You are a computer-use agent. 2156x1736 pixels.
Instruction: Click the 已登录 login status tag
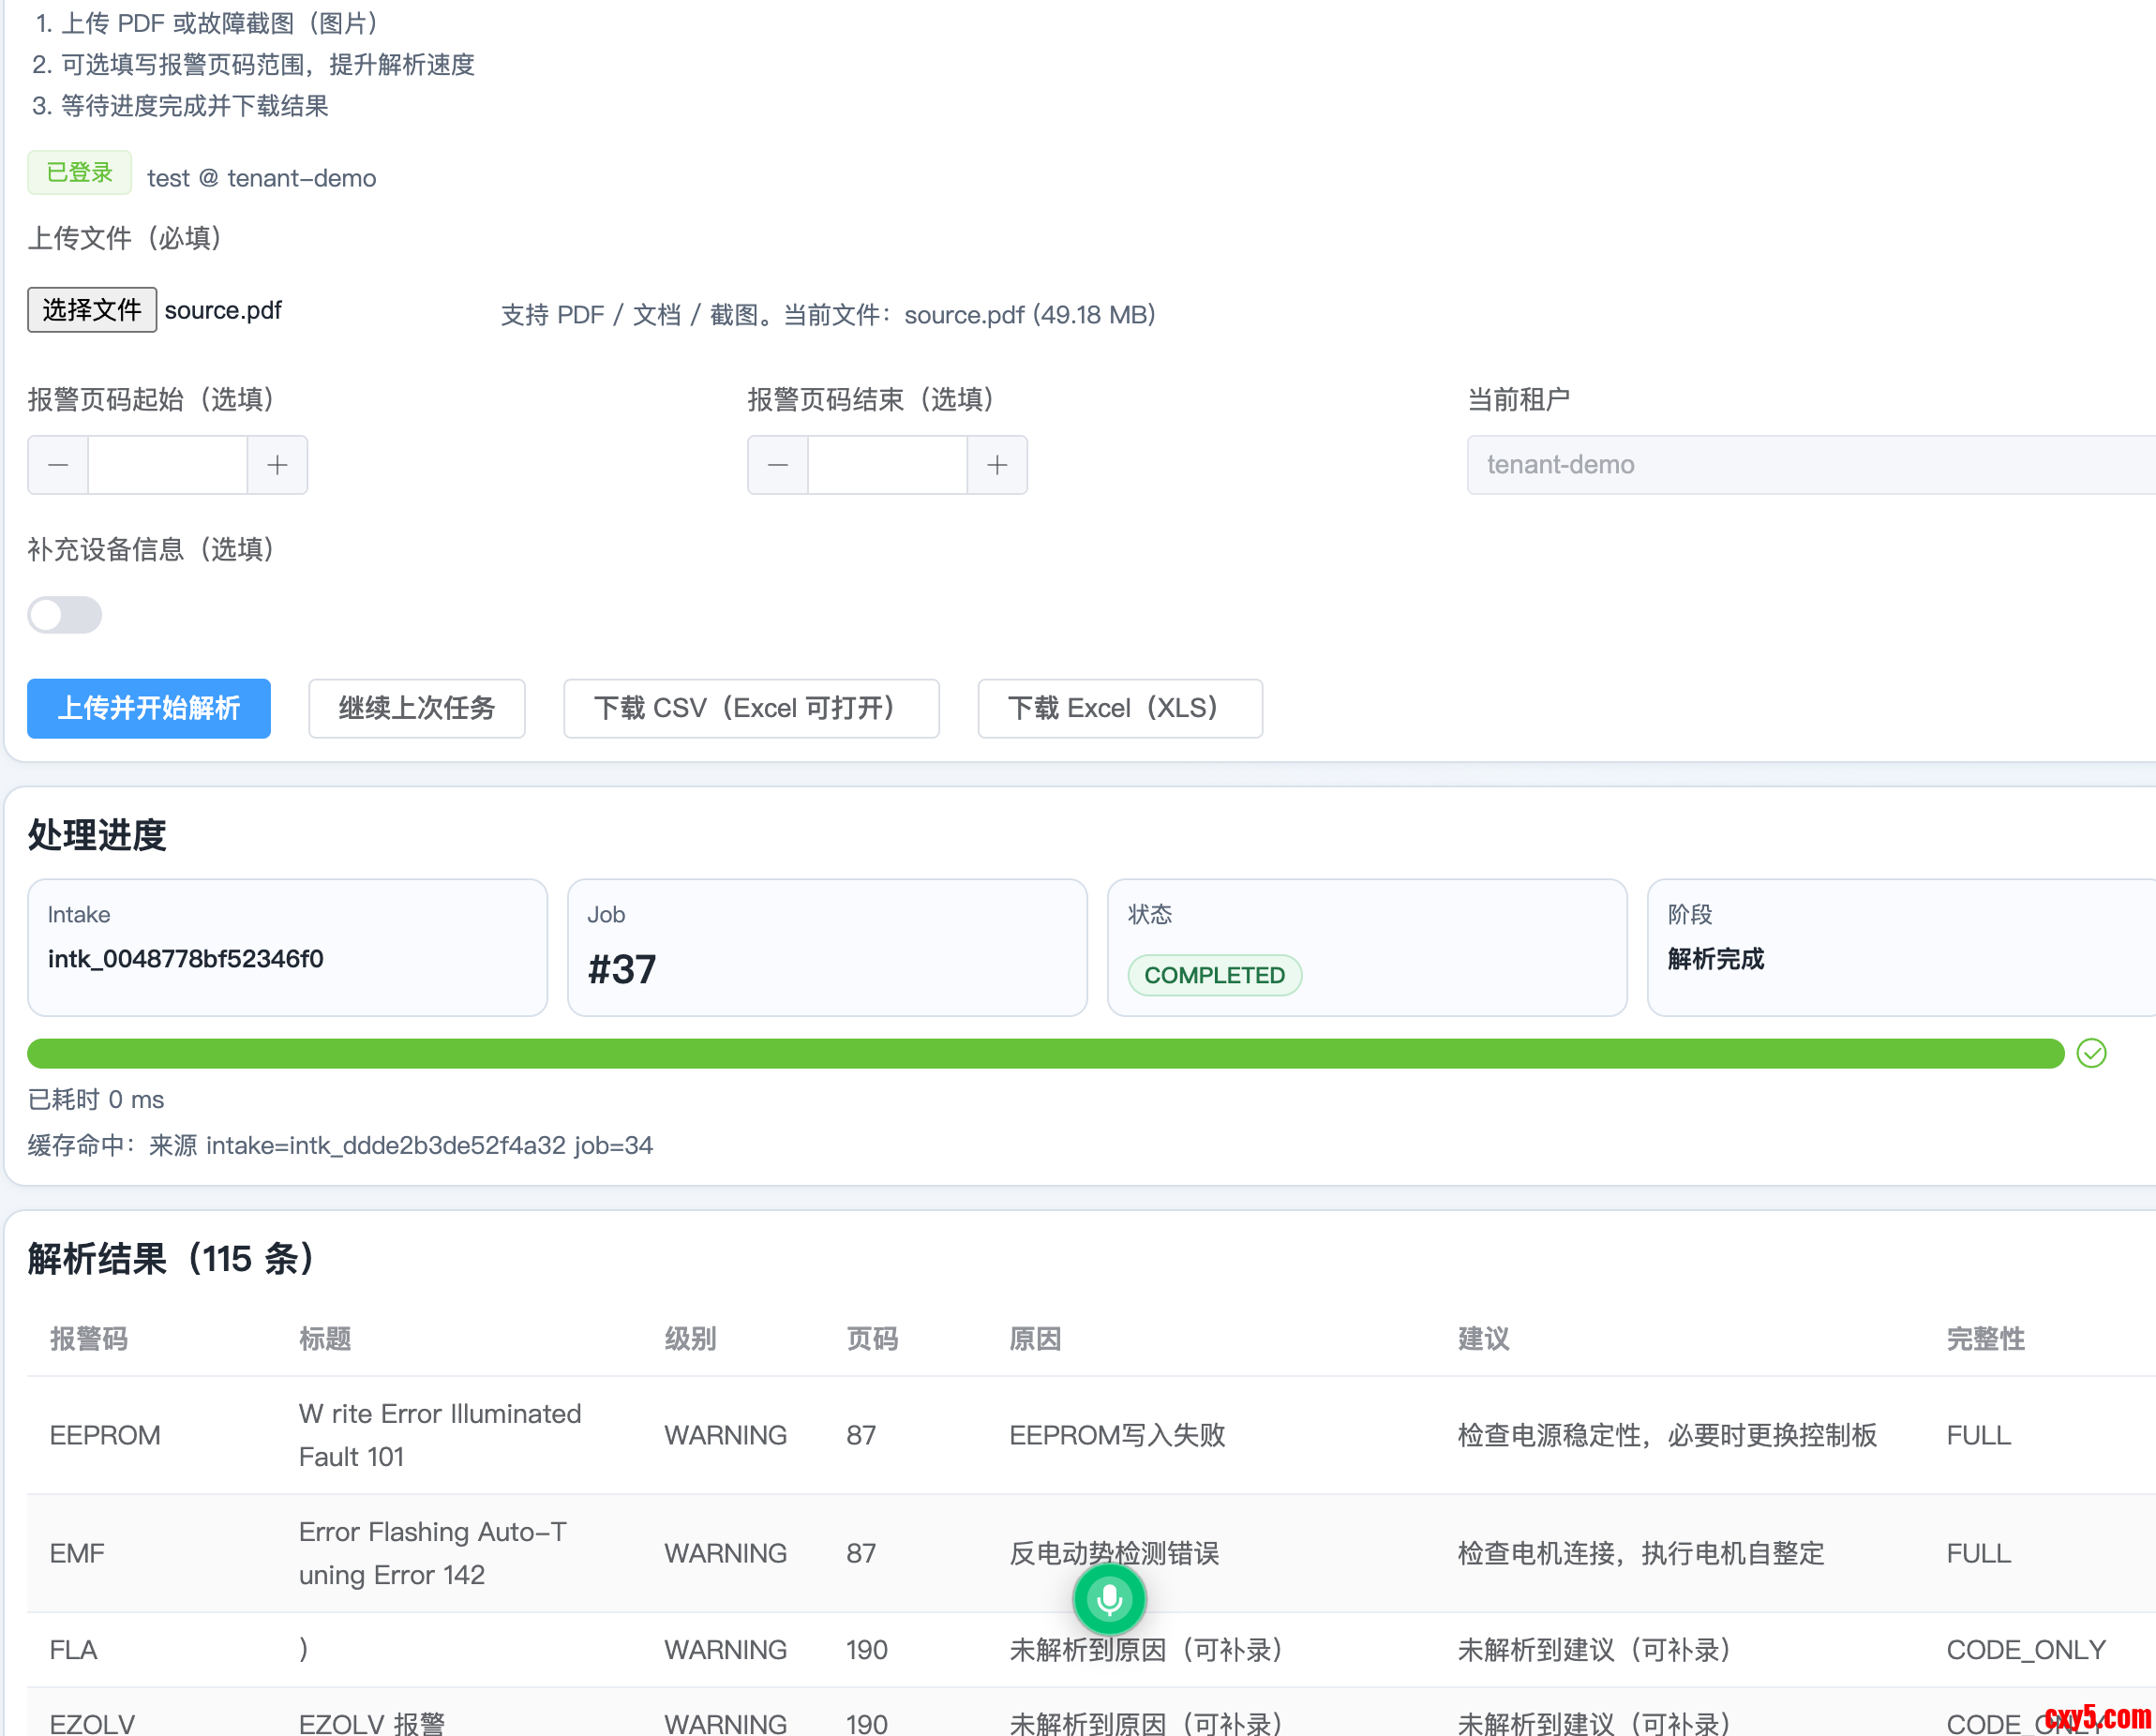pos(79,173)
